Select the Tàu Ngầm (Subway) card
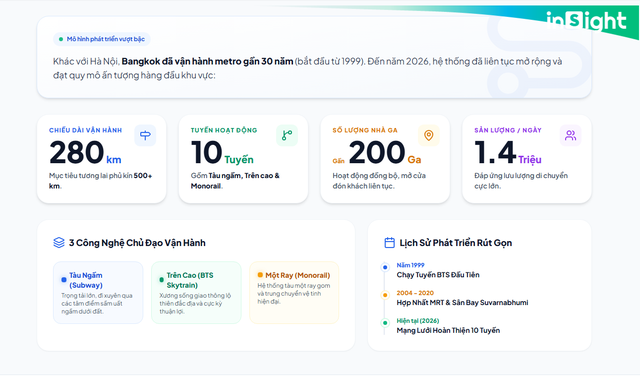640x376 pixels. [x=98, y=293]
